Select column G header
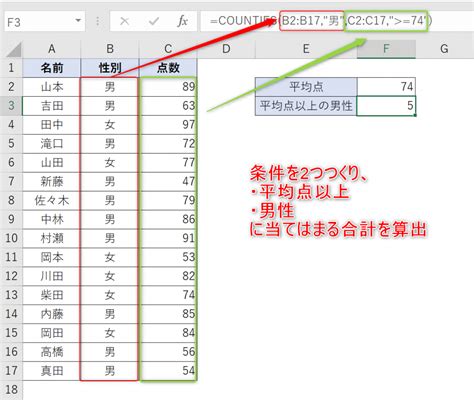 [444, 49]
